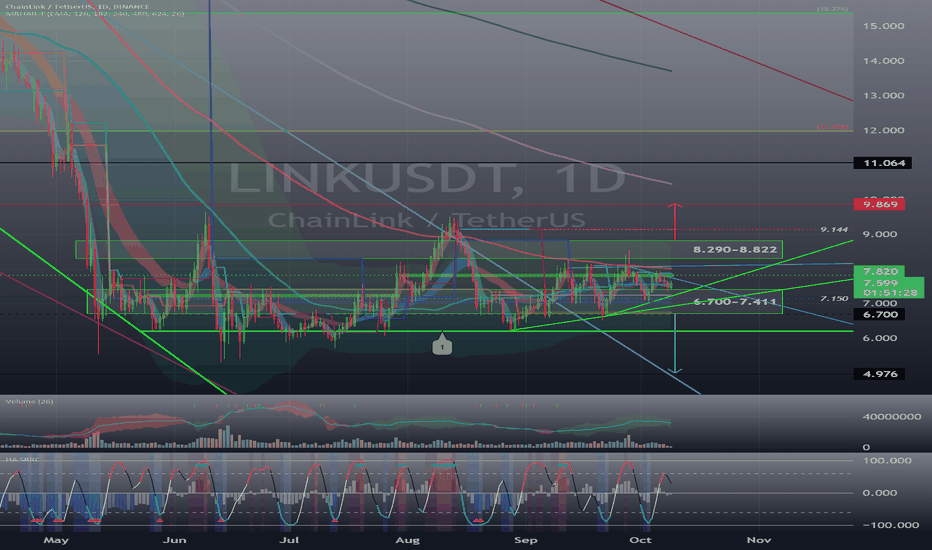Image resolution: width=932 pixels, height=550 pixels.
Task: Select the red upward arrow drawing
Action: tap(675, 222)
